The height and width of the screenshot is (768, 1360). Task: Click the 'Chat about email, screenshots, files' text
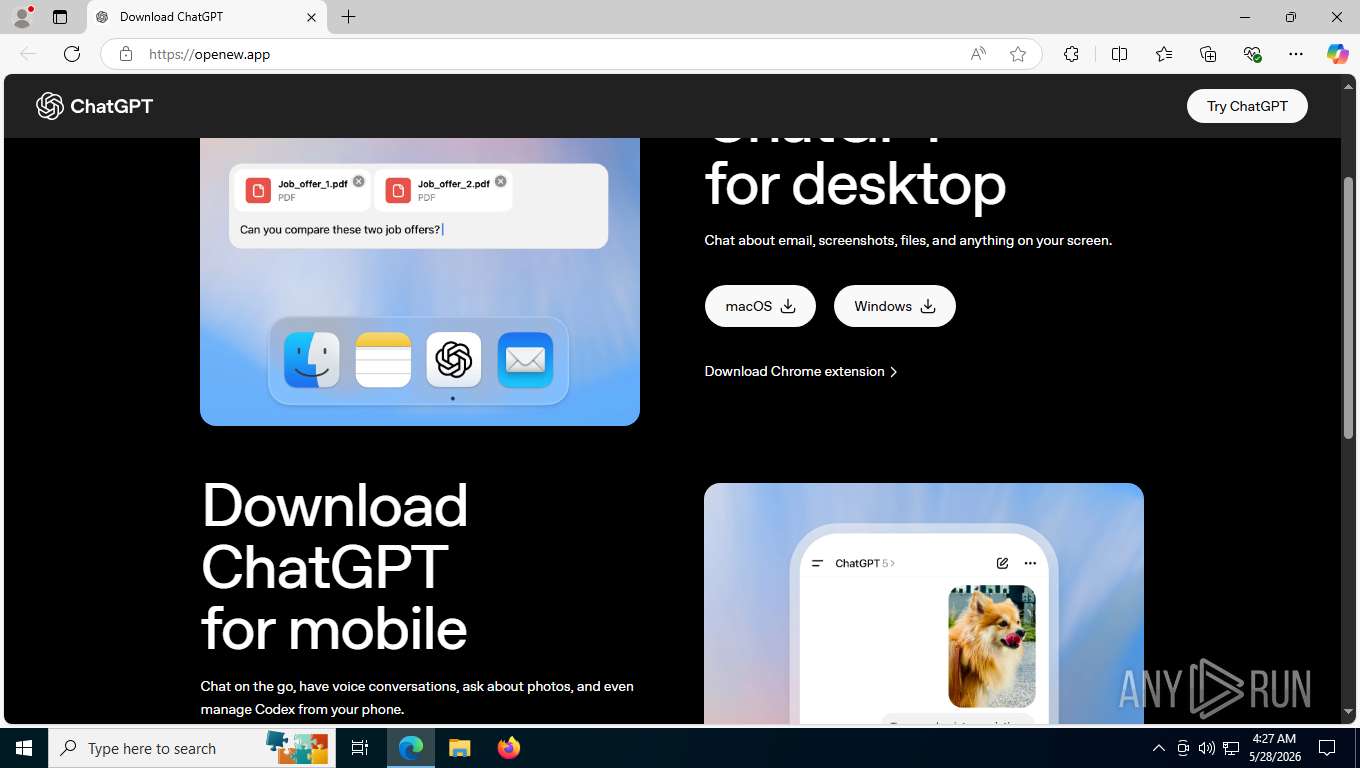coord(908,240)
